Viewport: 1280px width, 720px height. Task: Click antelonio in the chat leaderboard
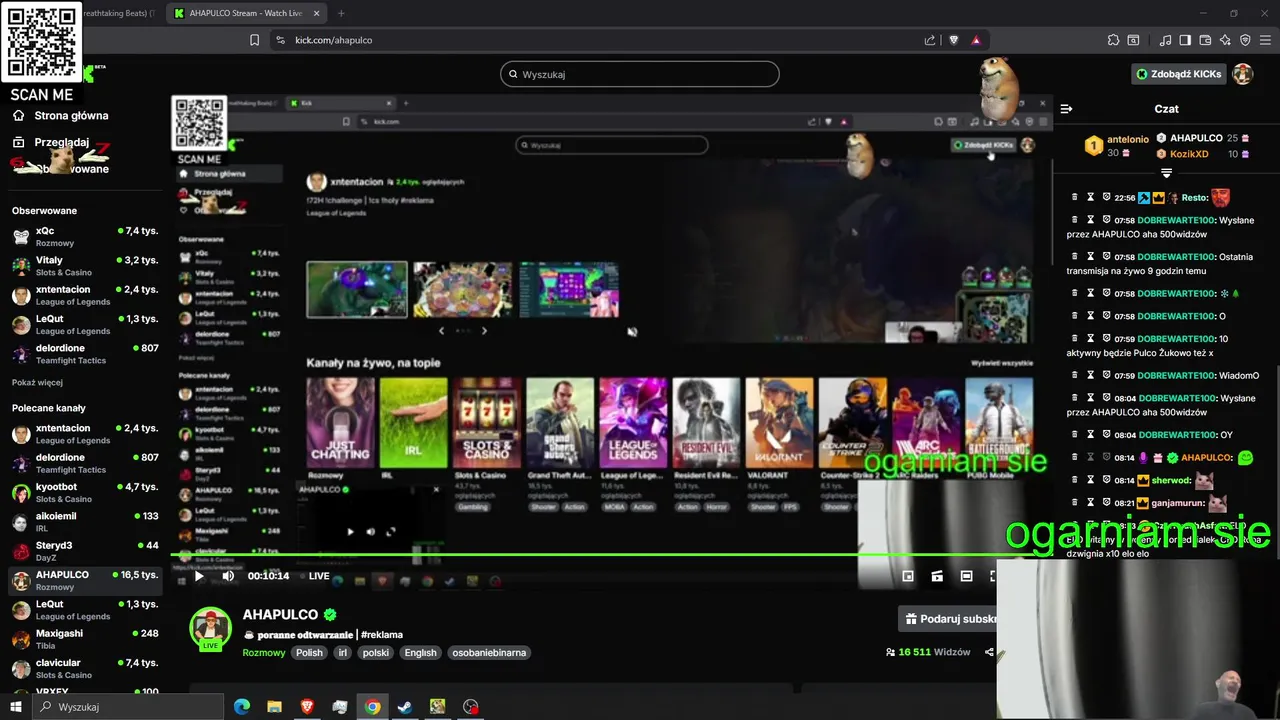pos(1128,140)
